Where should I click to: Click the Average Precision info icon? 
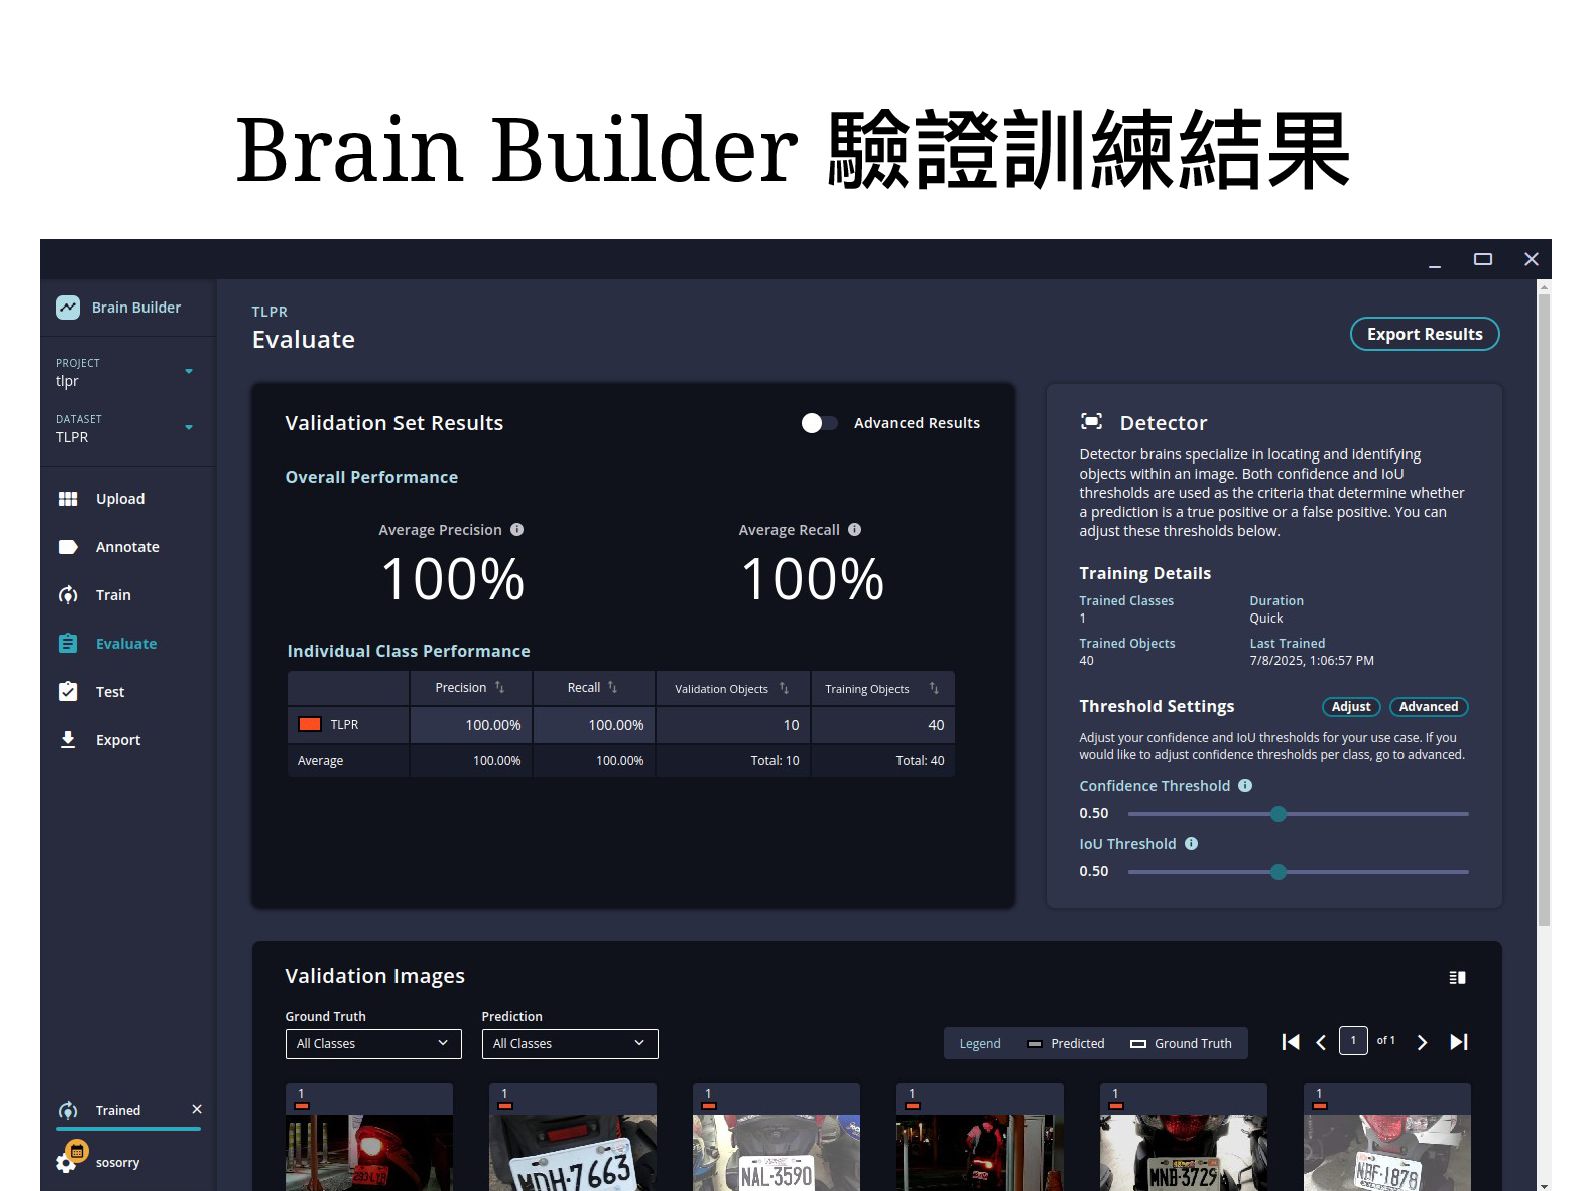[517, 530]
